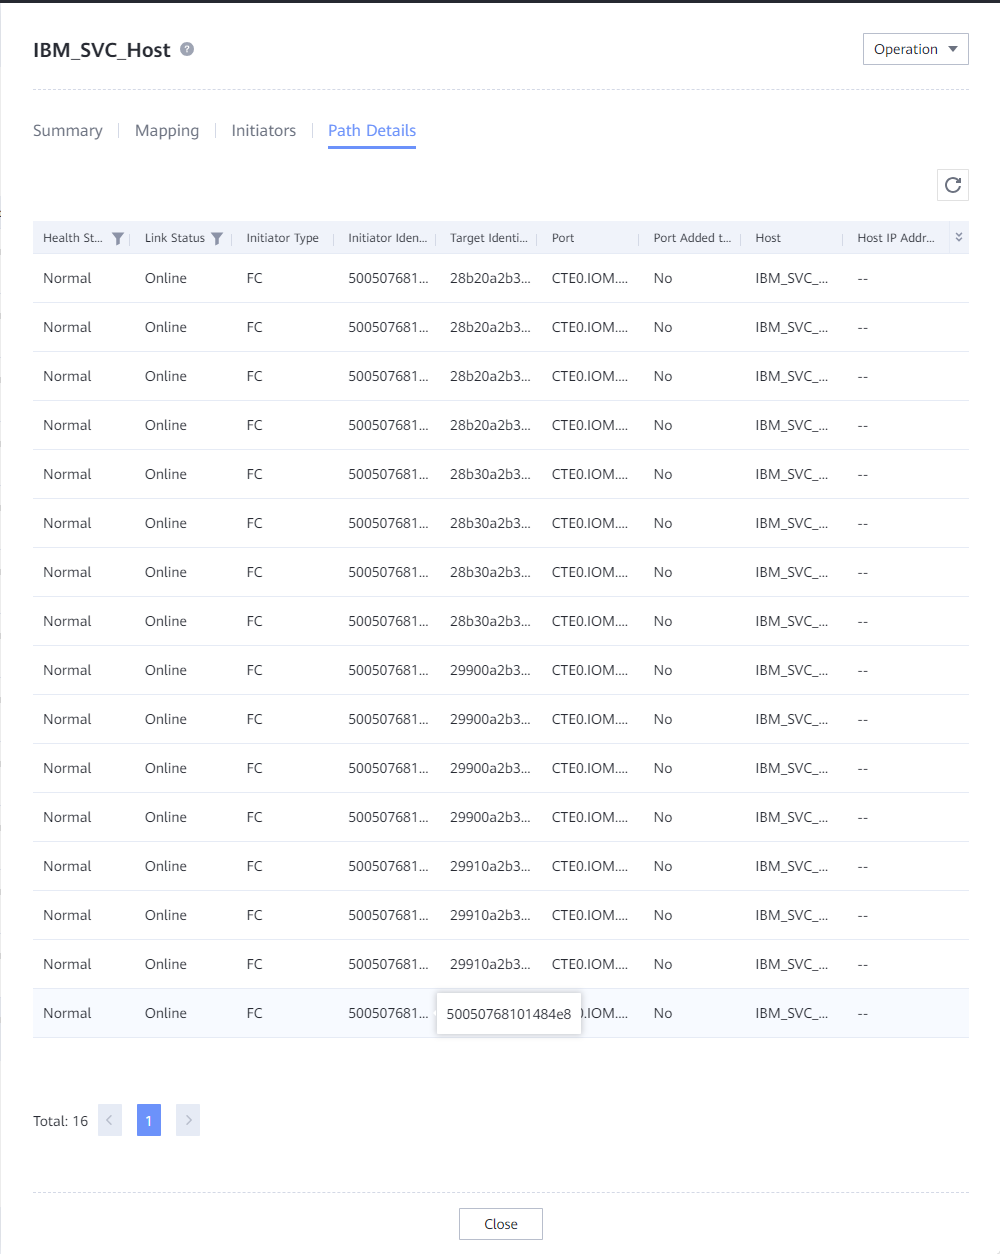Switch to the Summary tab

[x=68, y=130]
